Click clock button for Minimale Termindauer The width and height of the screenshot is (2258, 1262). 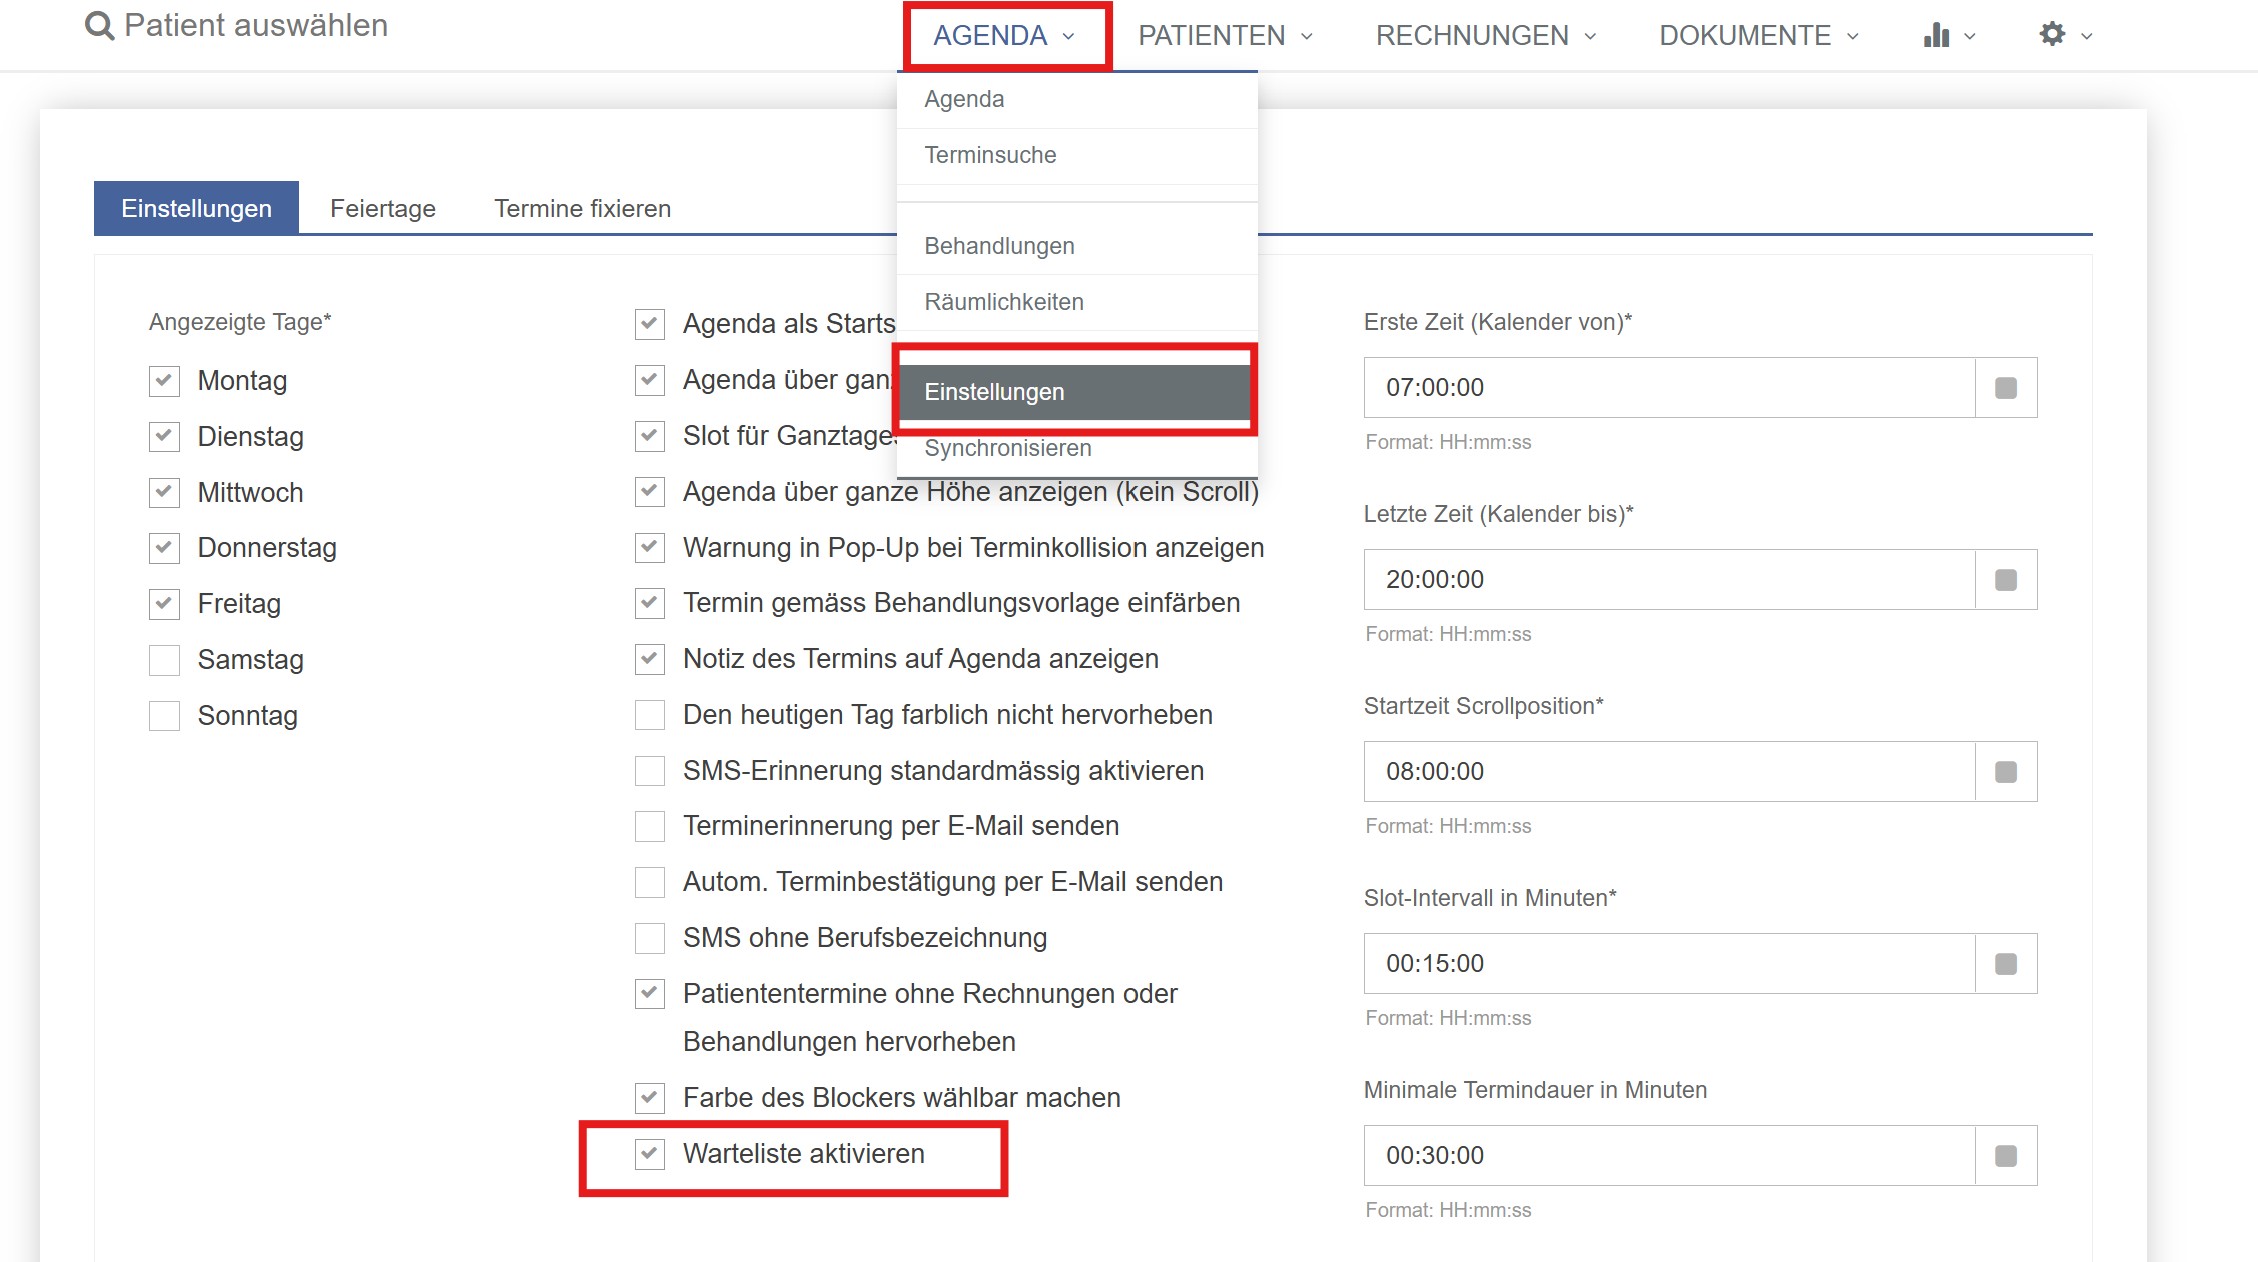coord(2006,1156)
